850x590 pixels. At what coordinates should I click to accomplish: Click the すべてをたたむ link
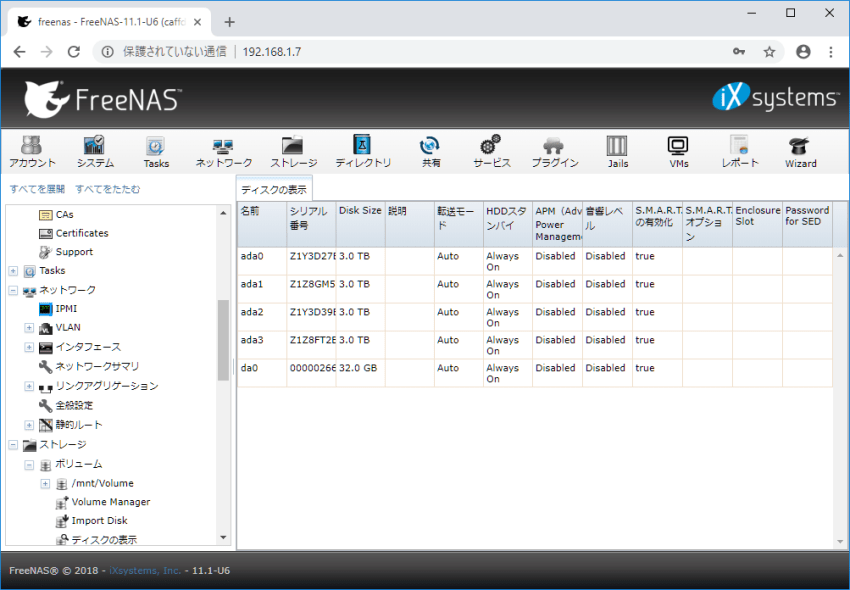pyautogui.click(x=107, y=189)
